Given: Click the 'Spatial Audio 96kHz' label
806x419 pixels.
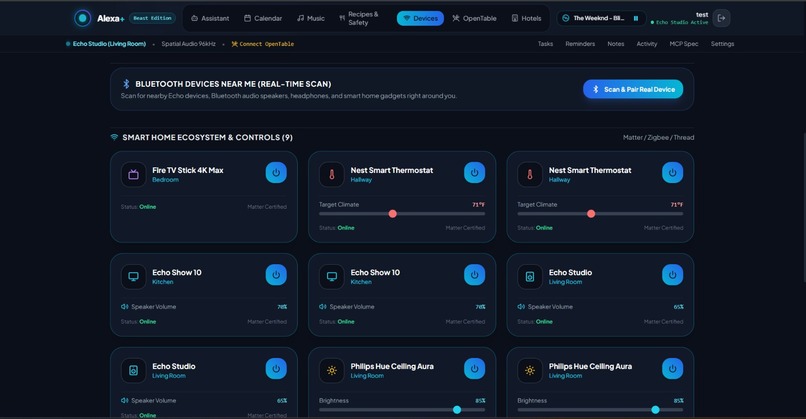Looking at the screenshot, I should [189, 44].
